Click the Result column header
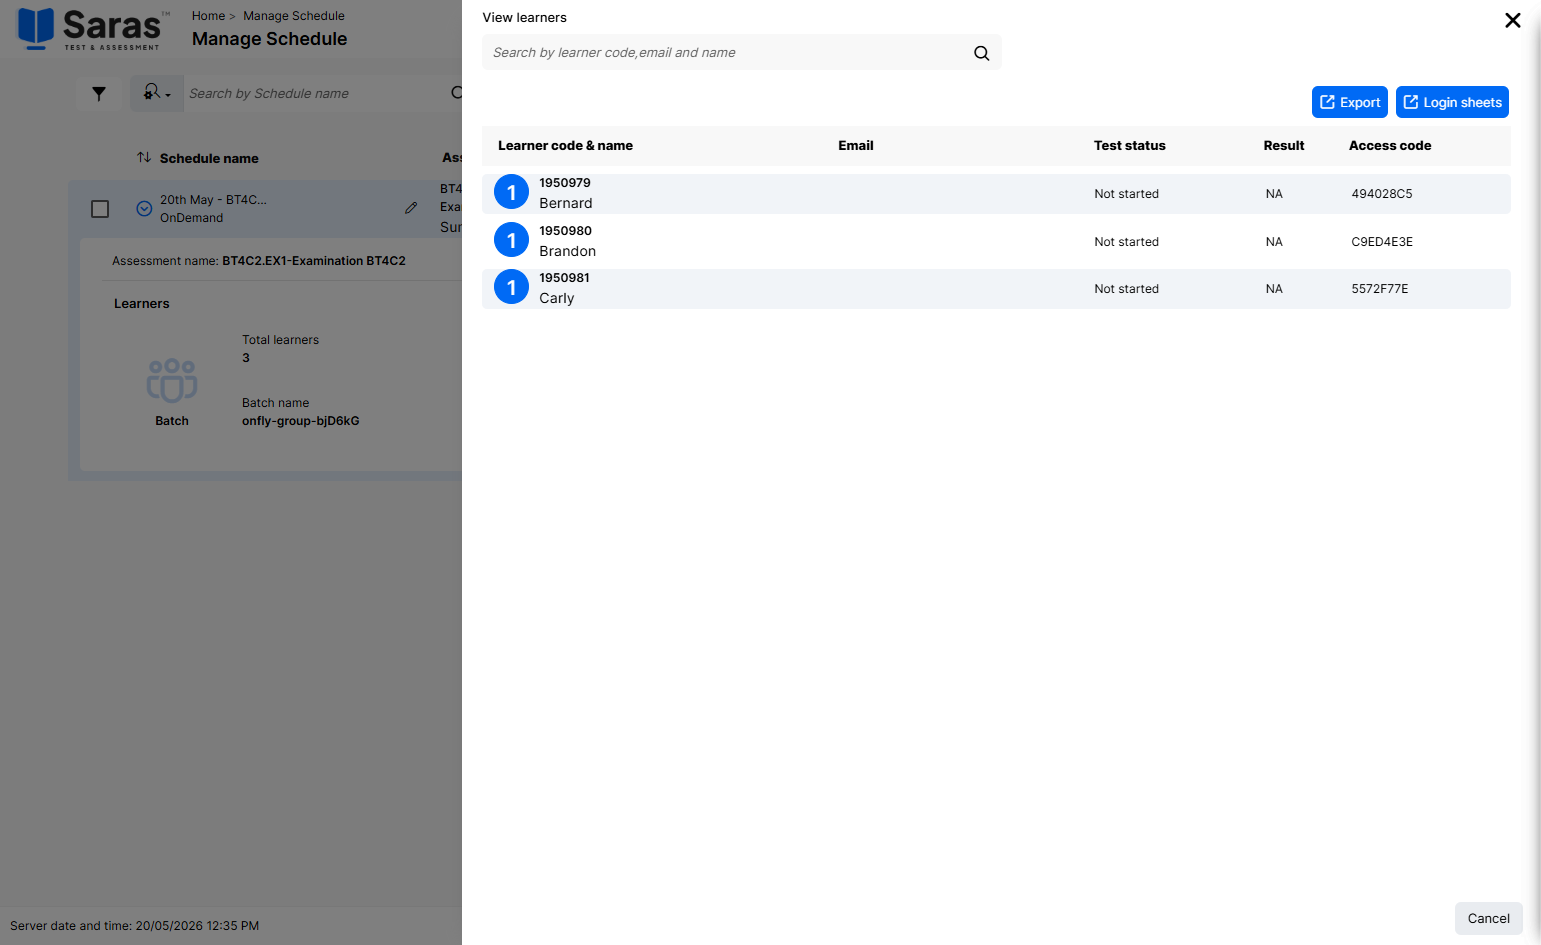 [1284, 146]
